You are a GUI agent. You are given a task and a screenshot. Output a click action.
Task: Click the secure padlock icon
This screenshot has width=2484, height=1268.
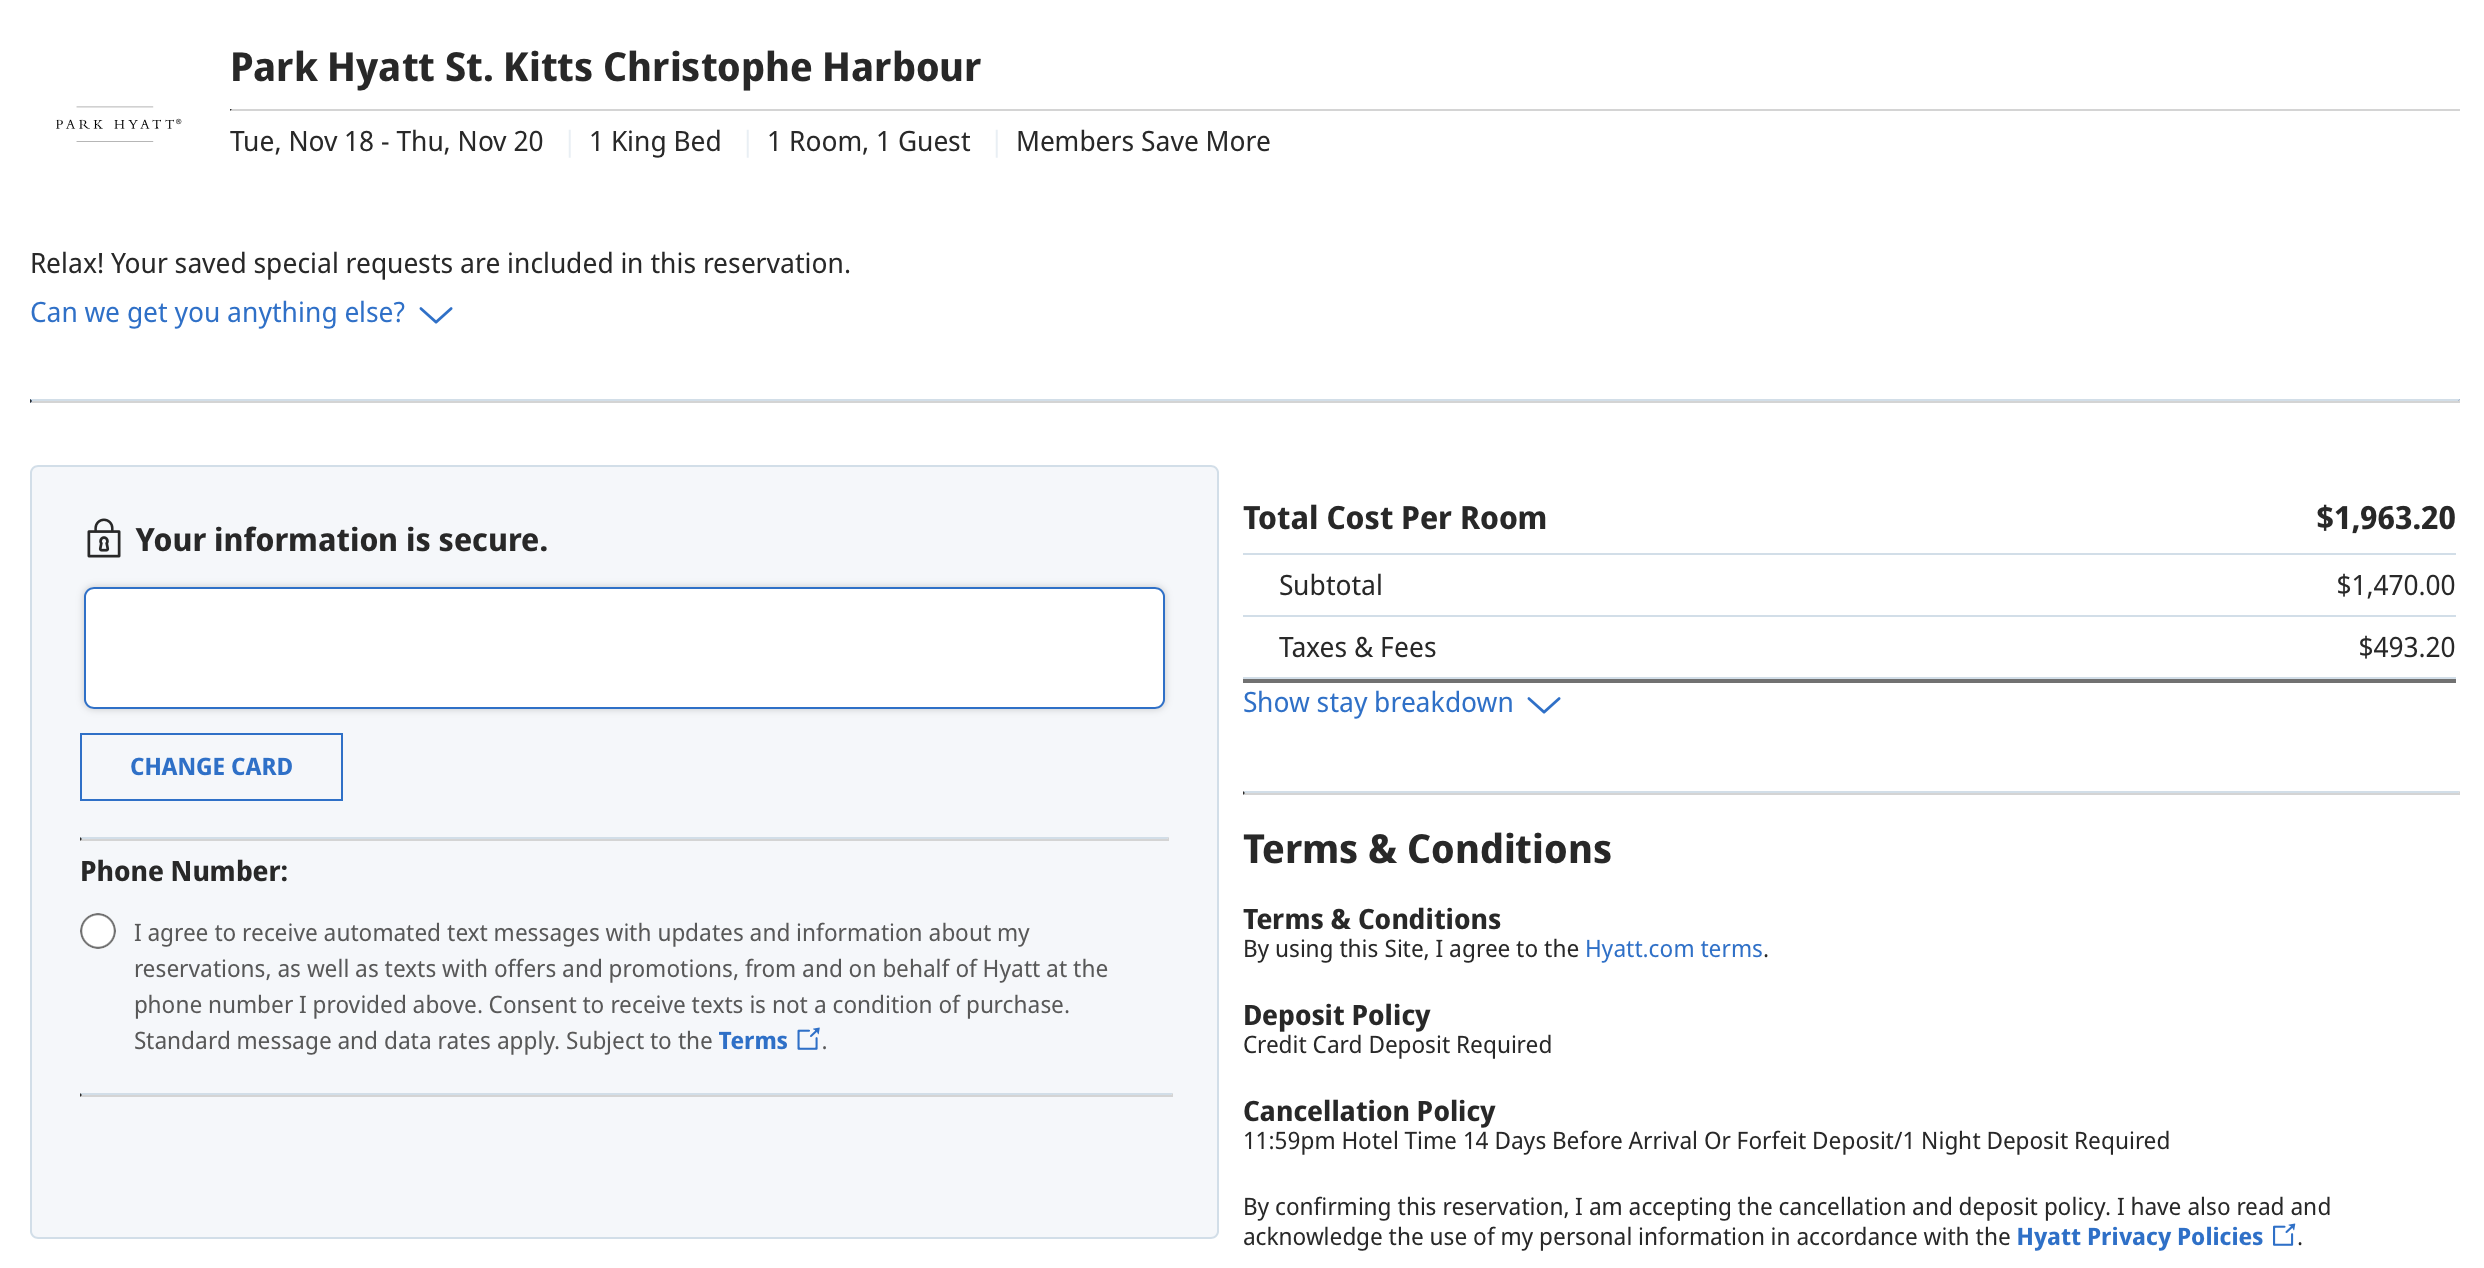click(x=103, y=539)
